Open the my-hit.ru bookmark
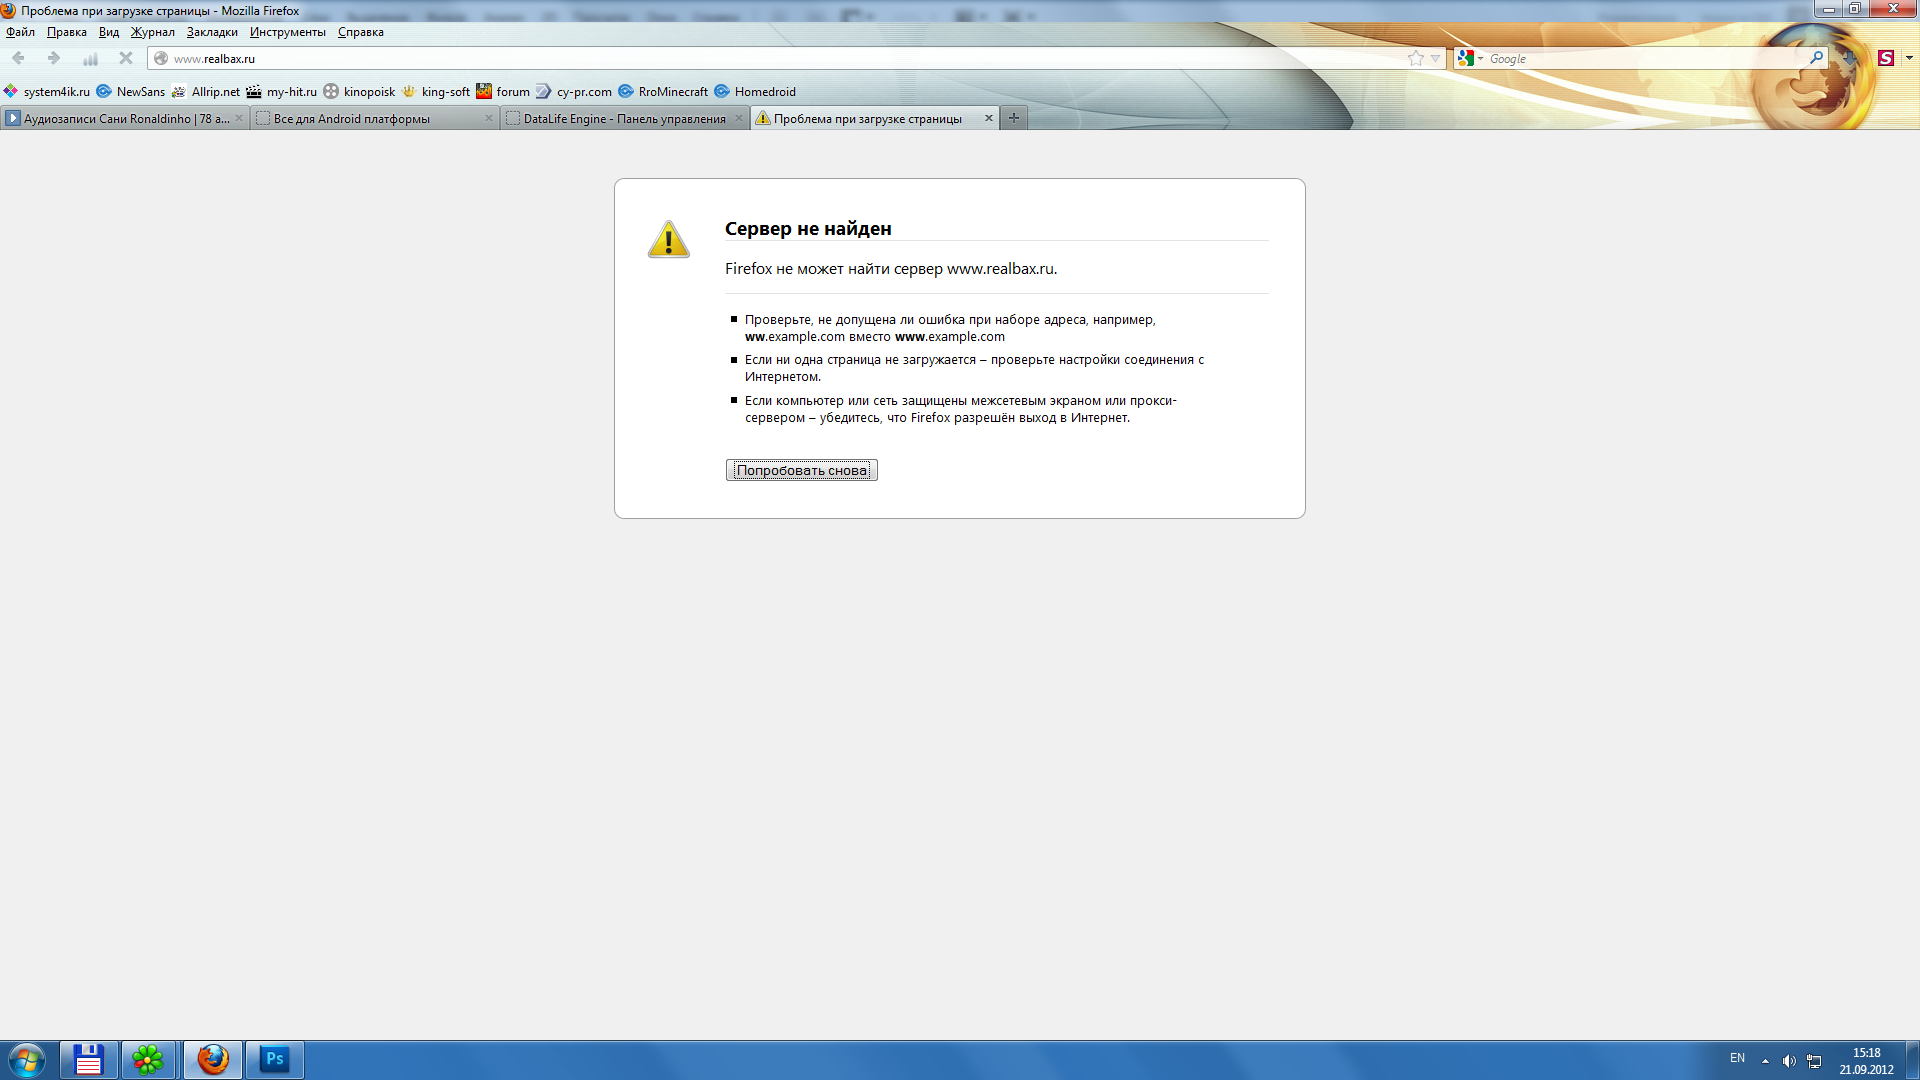 (x=282, y=91)
